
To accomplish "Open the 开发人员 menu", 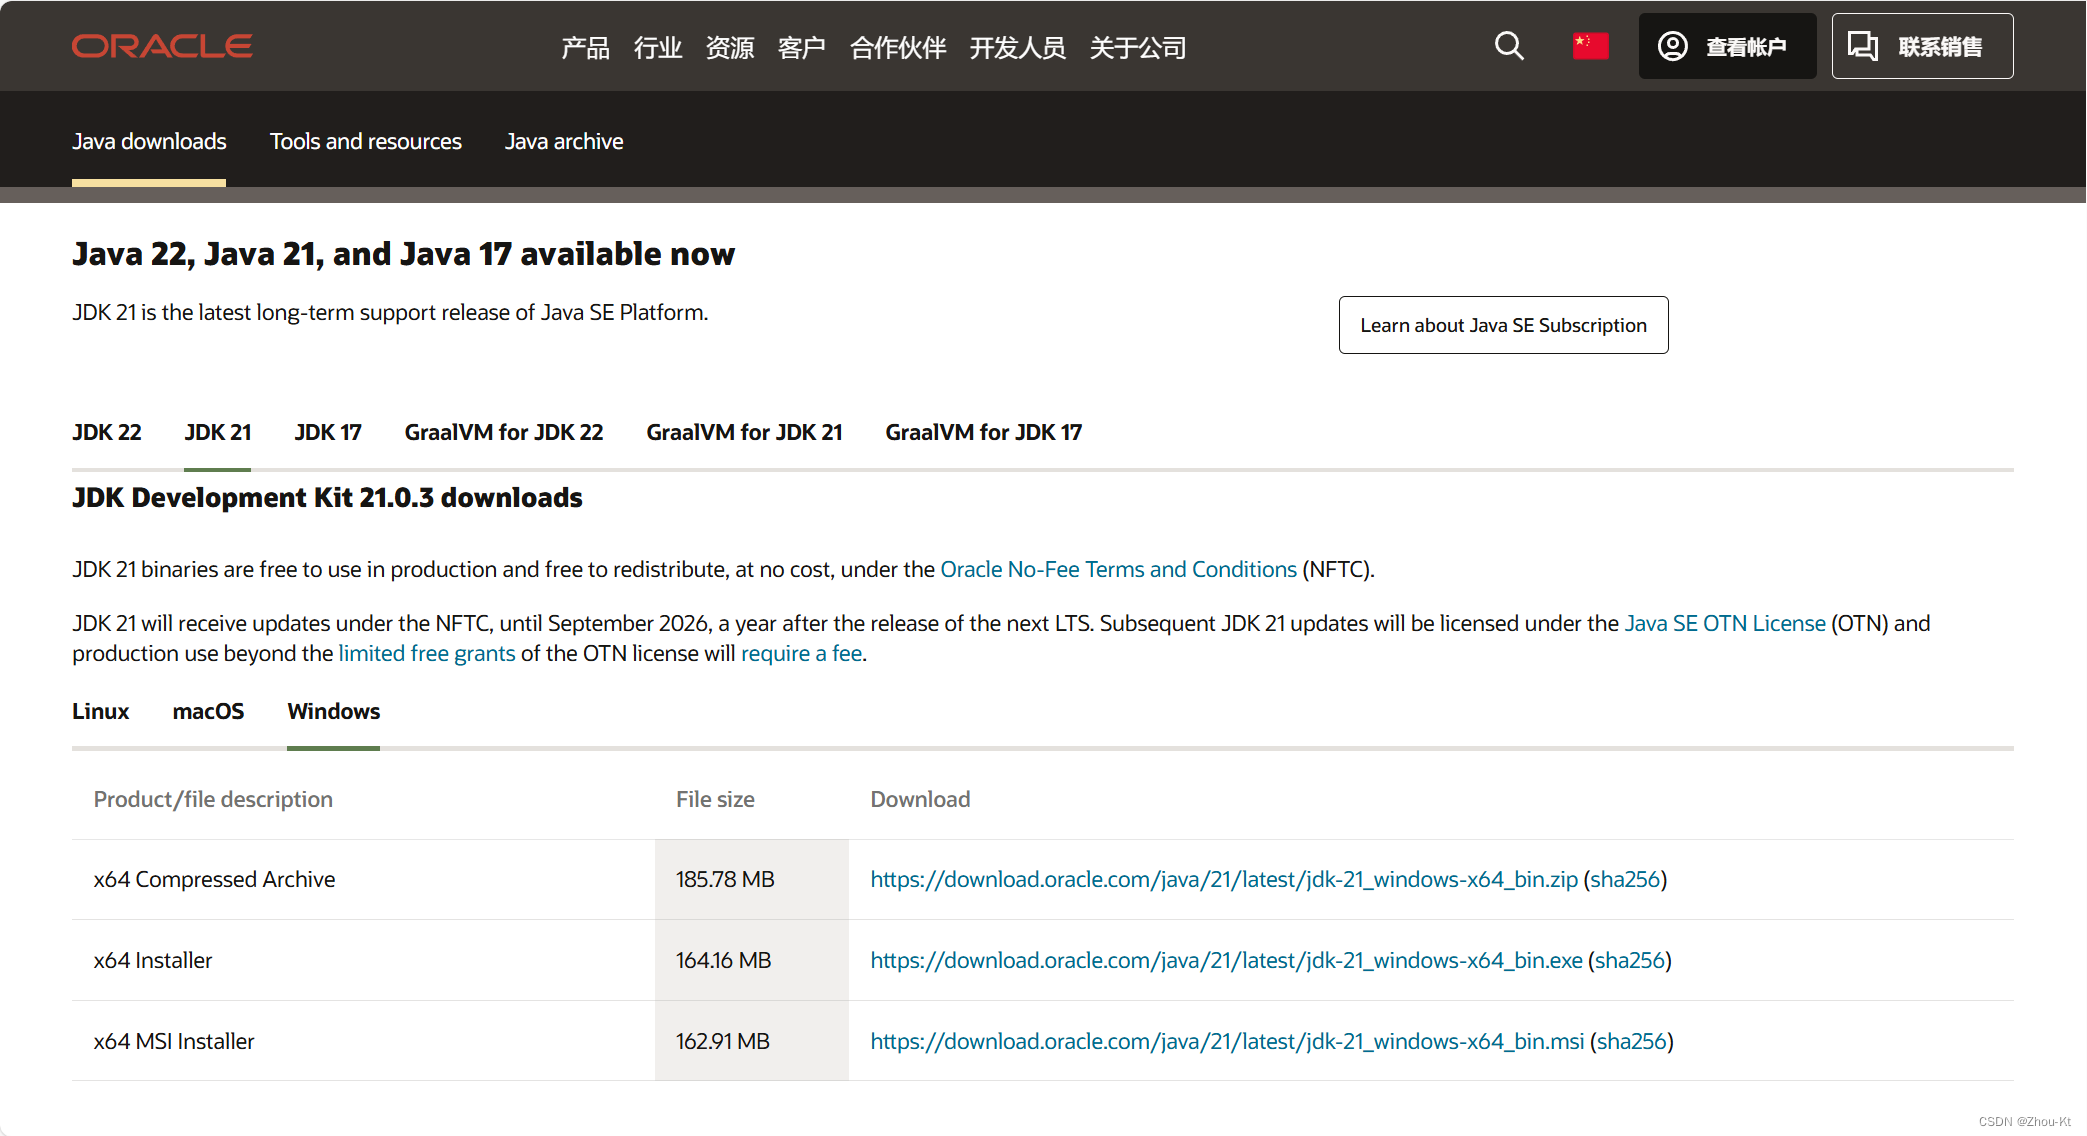I will pos(1017,47).
